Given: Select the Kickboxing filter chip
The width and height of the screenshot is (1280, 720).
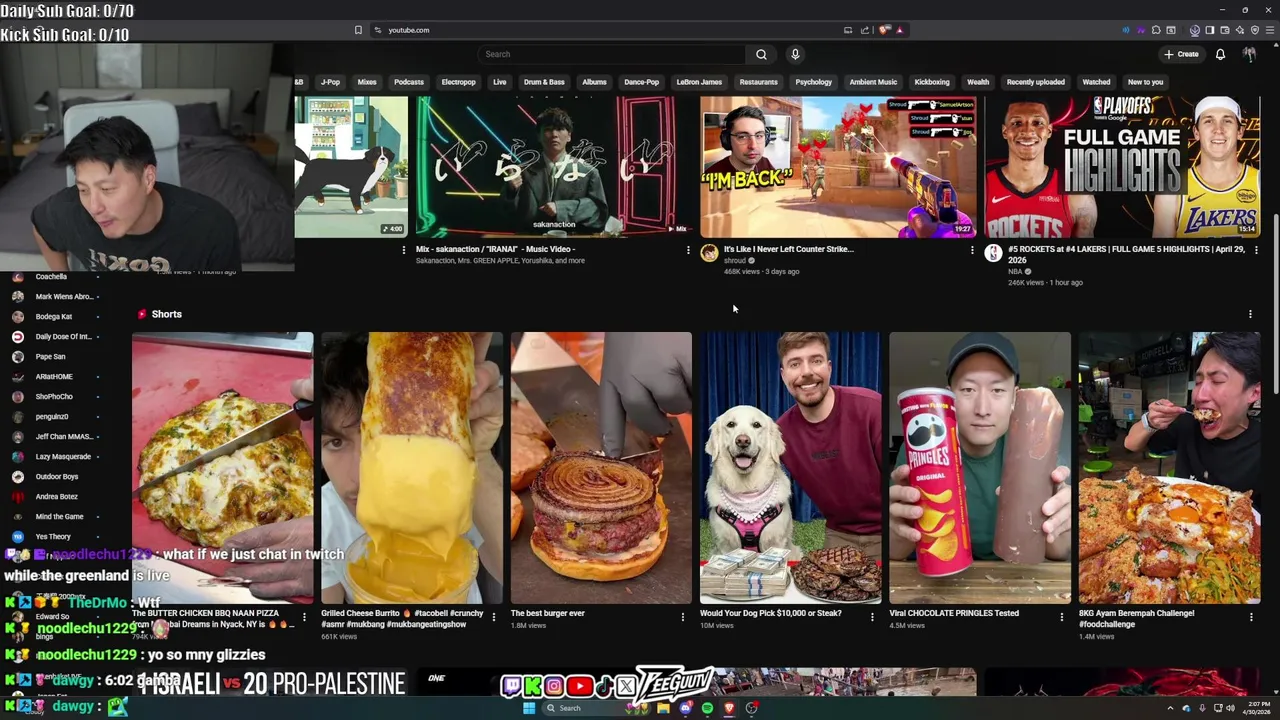Looking at the screenshot, I should 932,82.
